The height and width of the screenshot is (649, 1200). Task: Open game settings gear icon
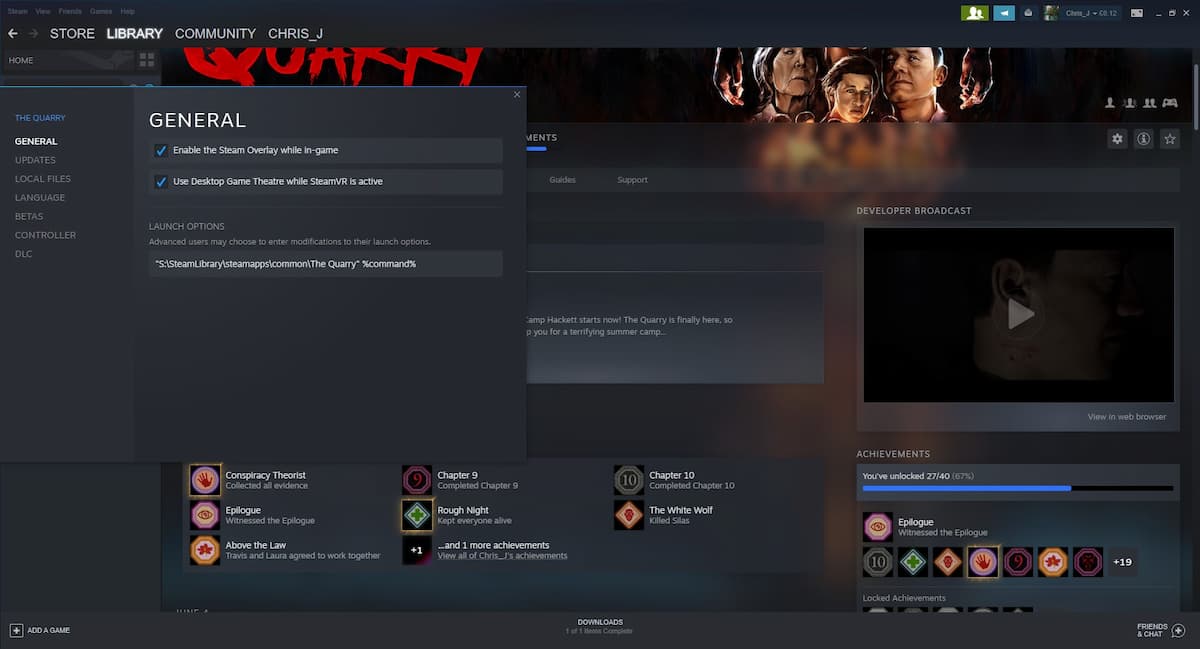[x=1117, y=139]
